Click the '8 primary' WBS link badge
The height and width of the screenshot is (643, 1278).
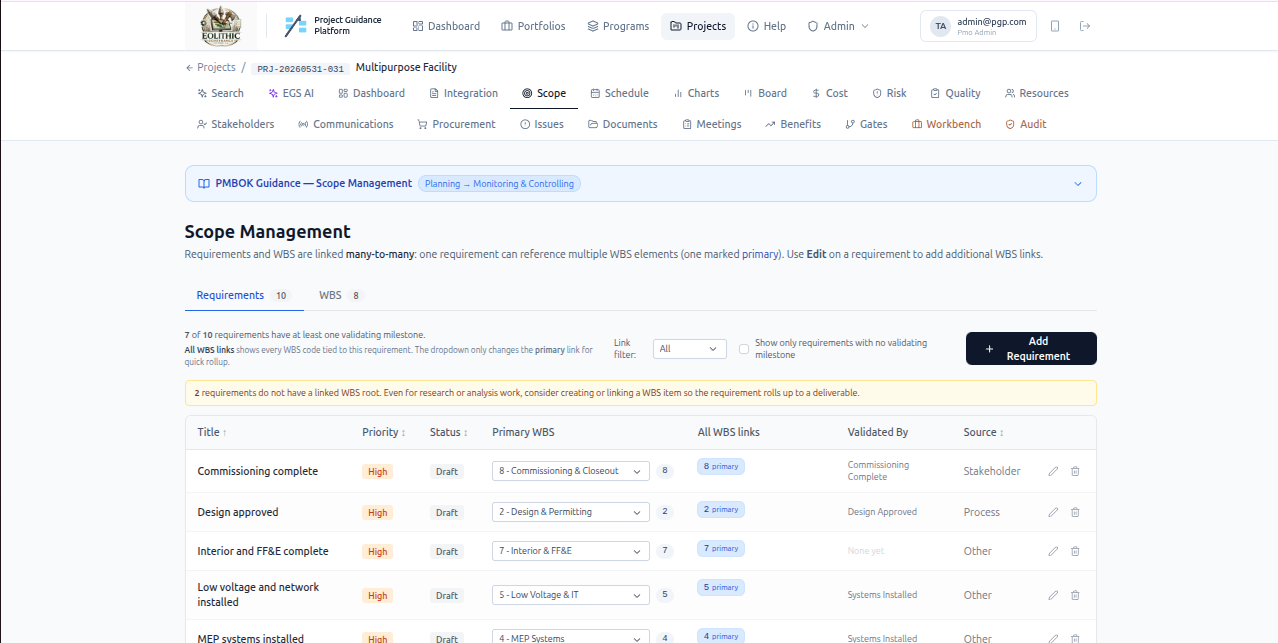721,467
